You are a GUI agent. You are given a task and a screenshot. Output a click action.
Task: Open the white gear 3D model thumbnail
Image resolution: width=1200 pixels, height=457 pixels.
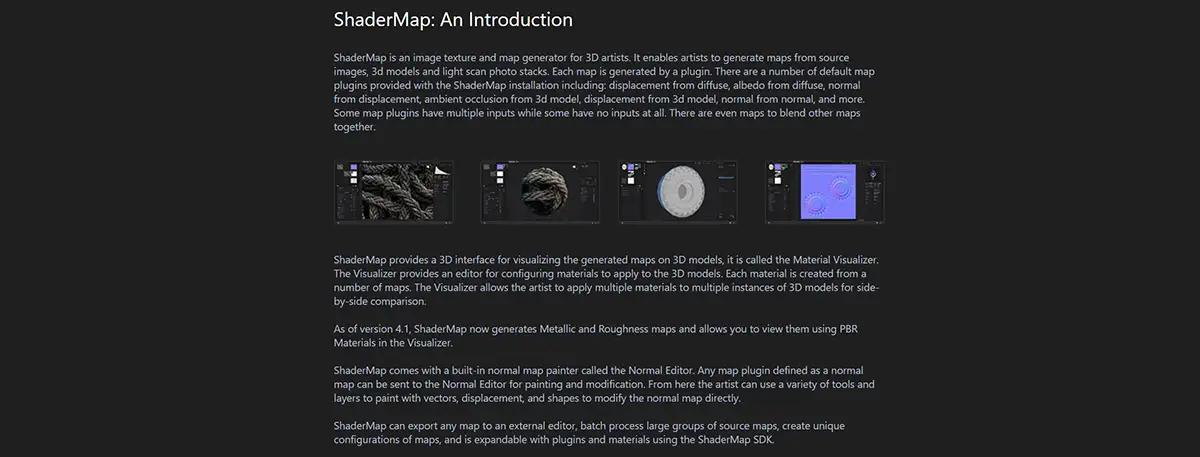tap(678, 192)
